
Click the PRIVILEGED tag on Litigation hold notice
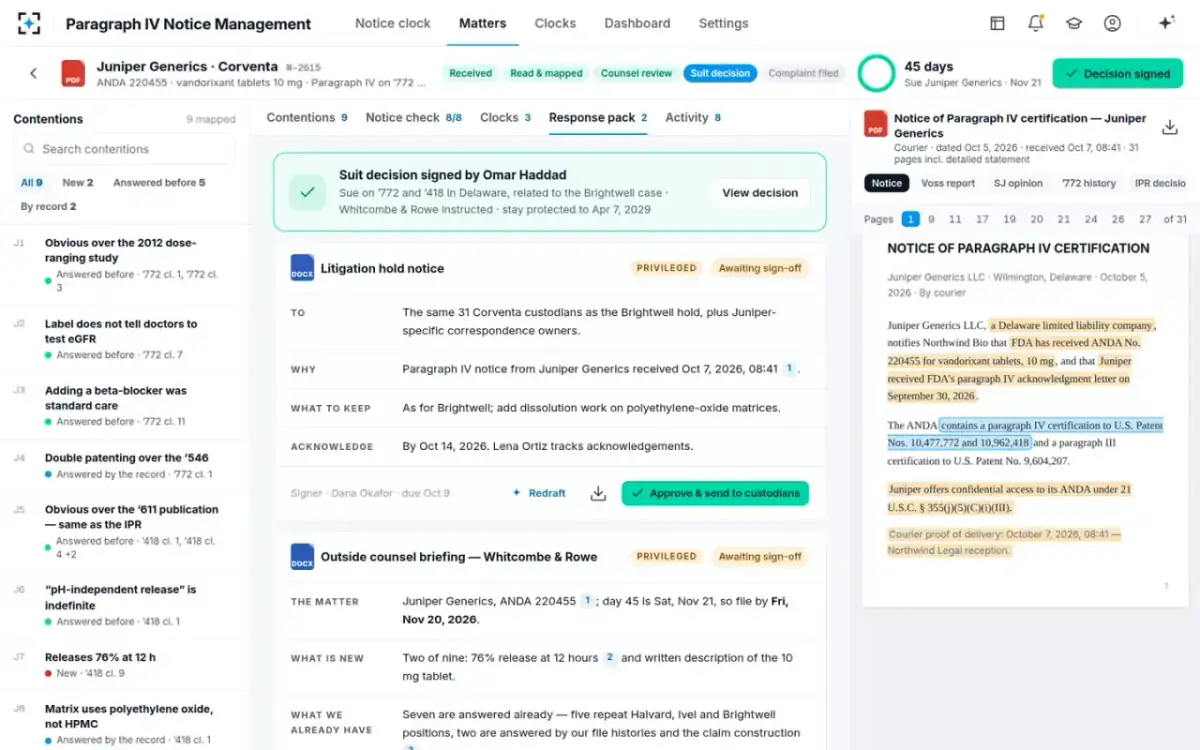pyautogui.click(x=666, y=268)
